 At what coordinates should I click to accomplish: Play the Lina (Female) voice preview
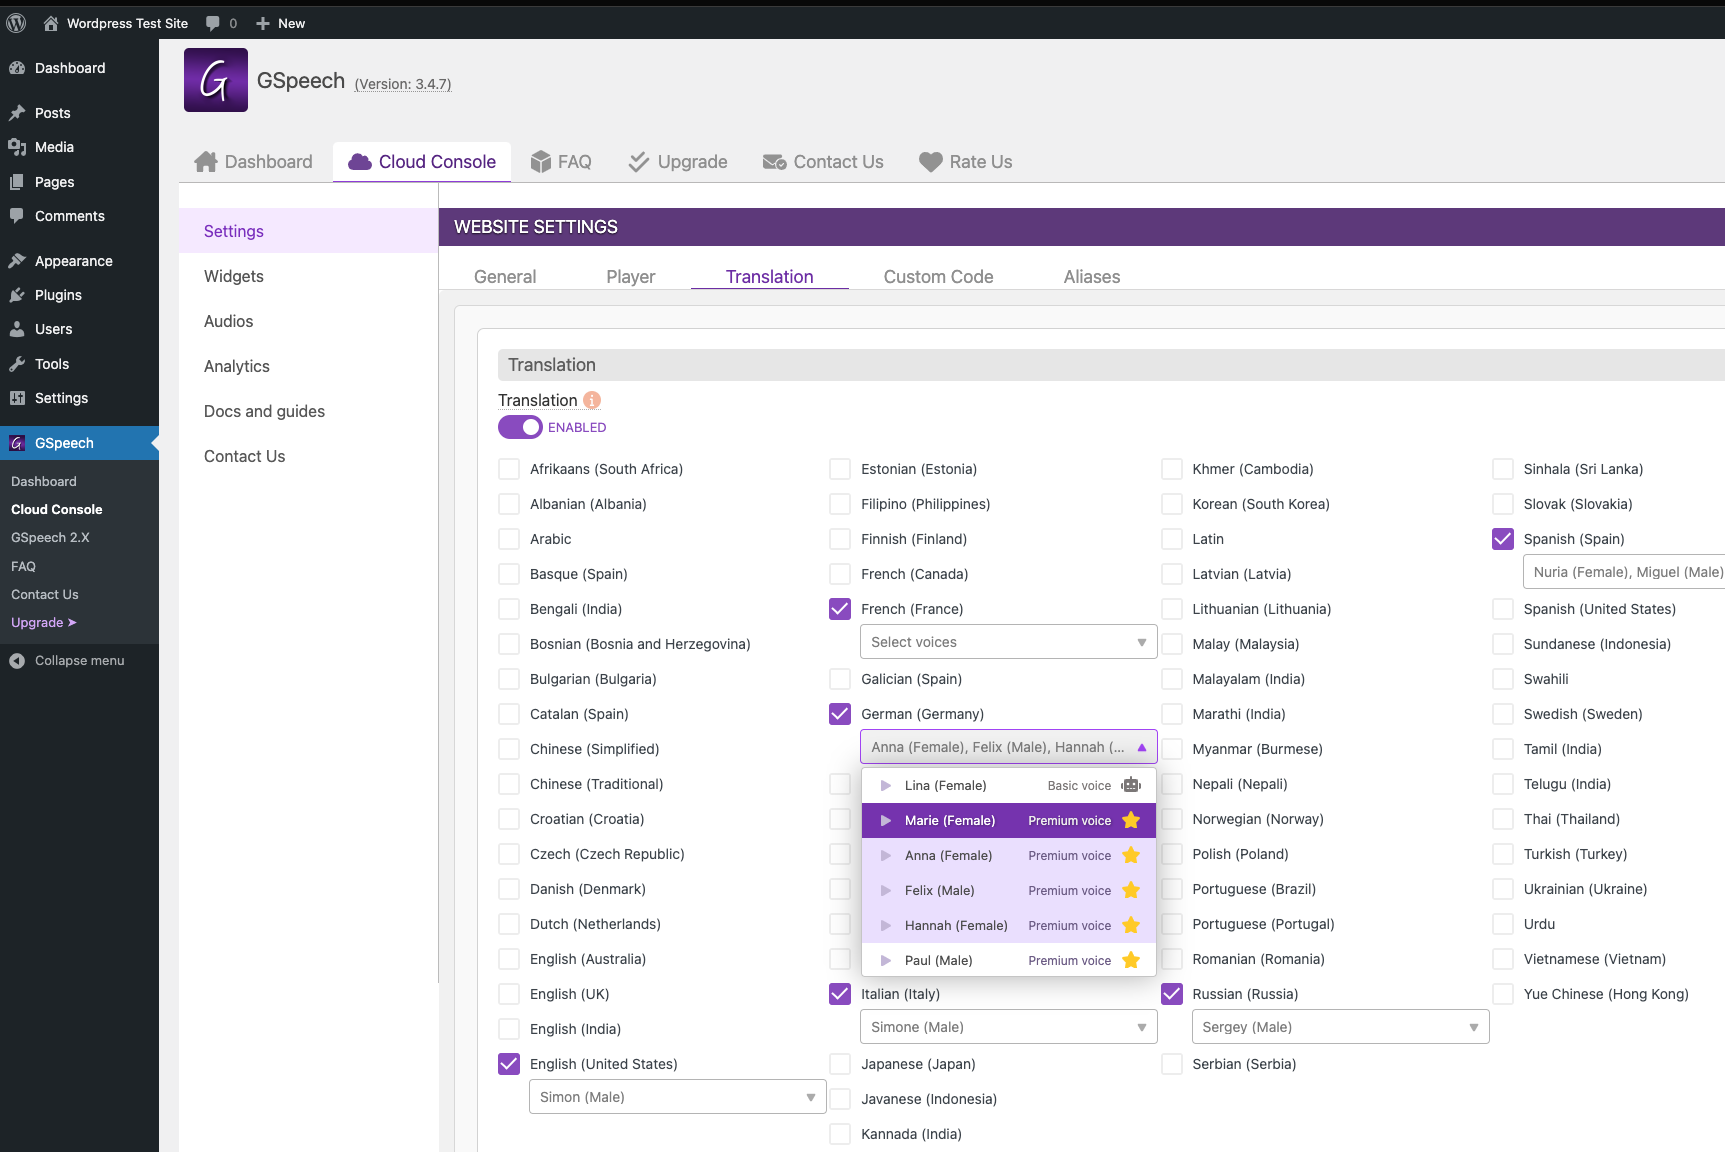pyautogui.click(x=886, y=786)
